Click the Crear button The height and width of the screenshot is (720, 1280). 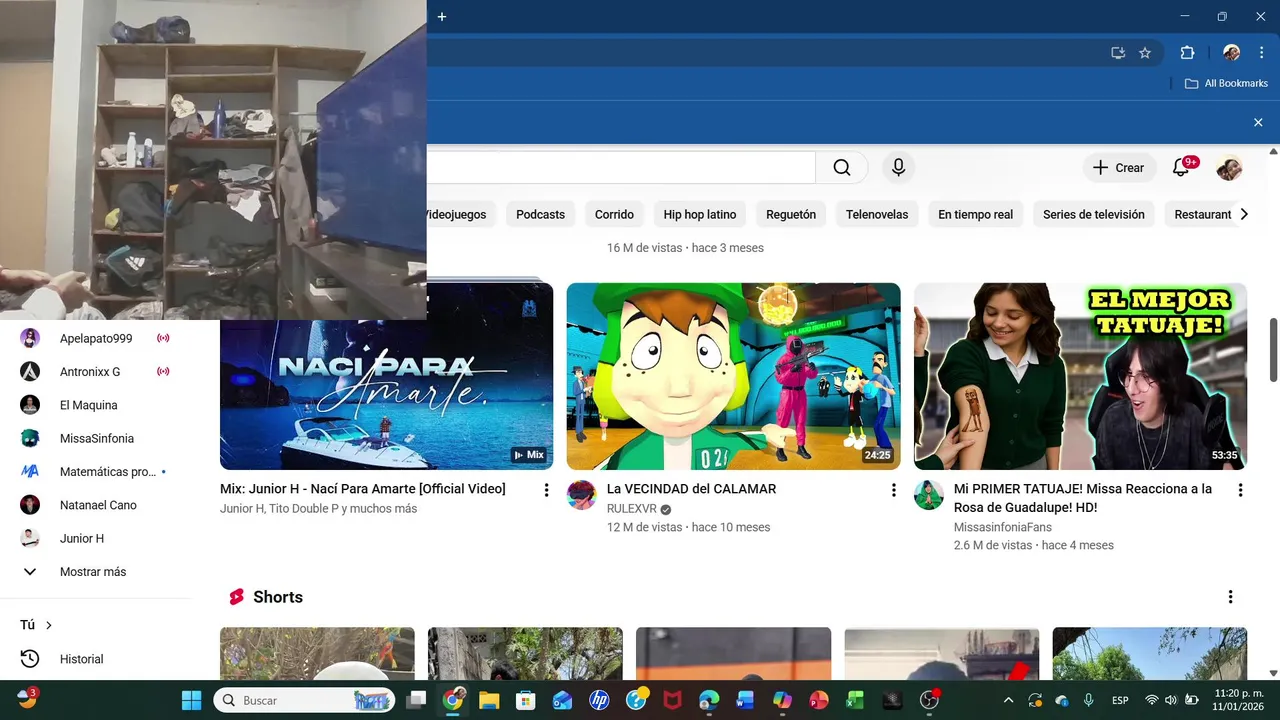(1119, 168)
